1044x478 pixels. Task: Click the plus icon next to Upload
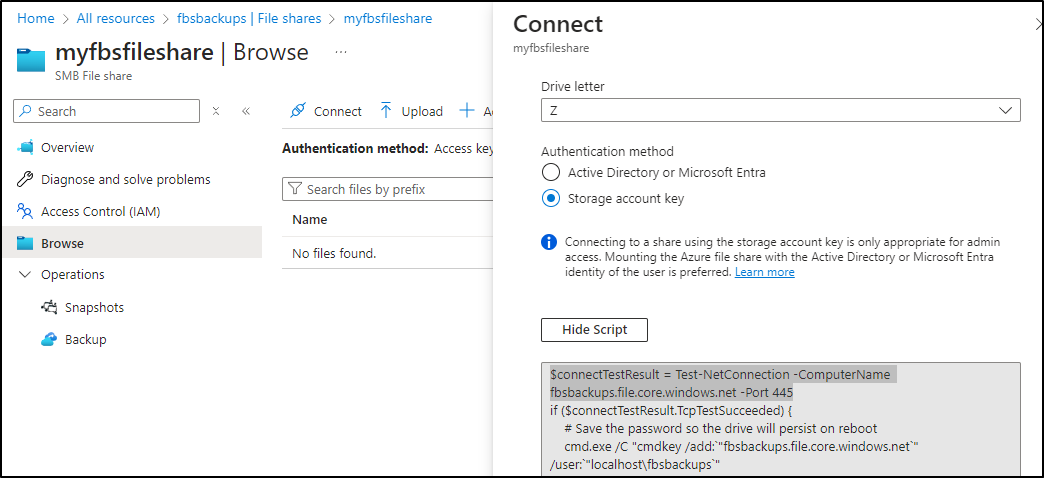(467, 111)
